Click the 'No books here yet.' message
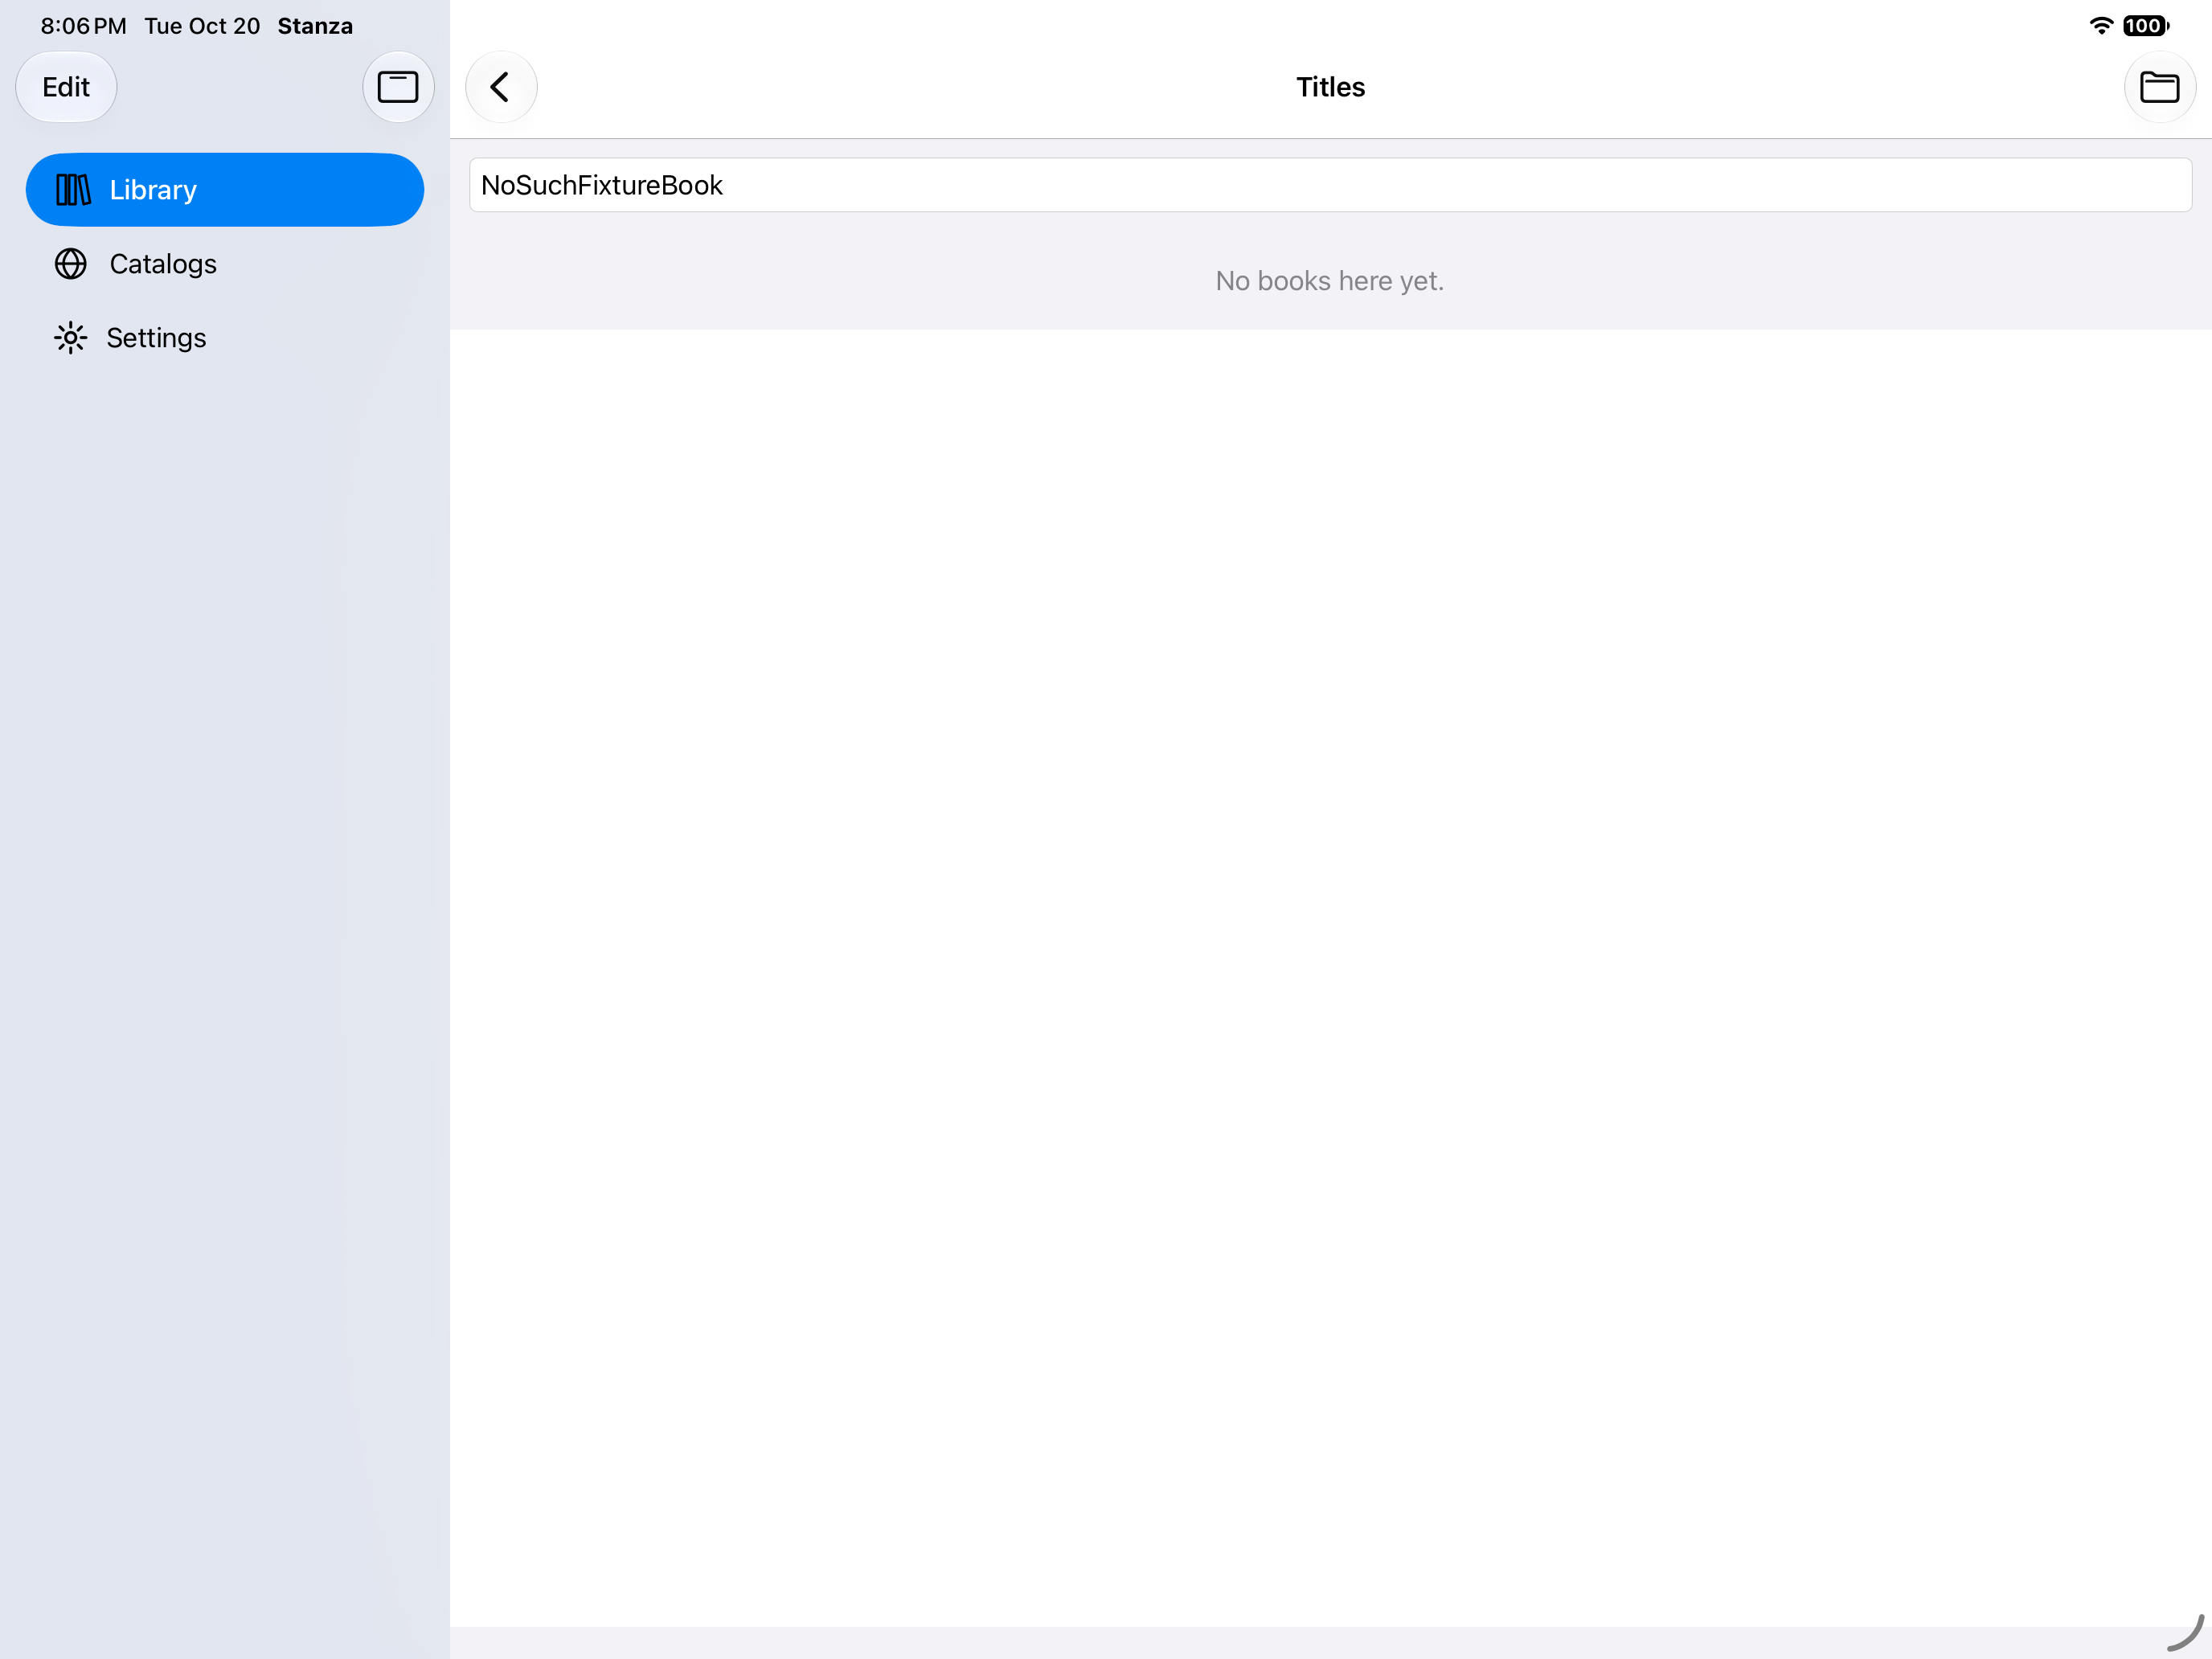 click(1329, 281)
